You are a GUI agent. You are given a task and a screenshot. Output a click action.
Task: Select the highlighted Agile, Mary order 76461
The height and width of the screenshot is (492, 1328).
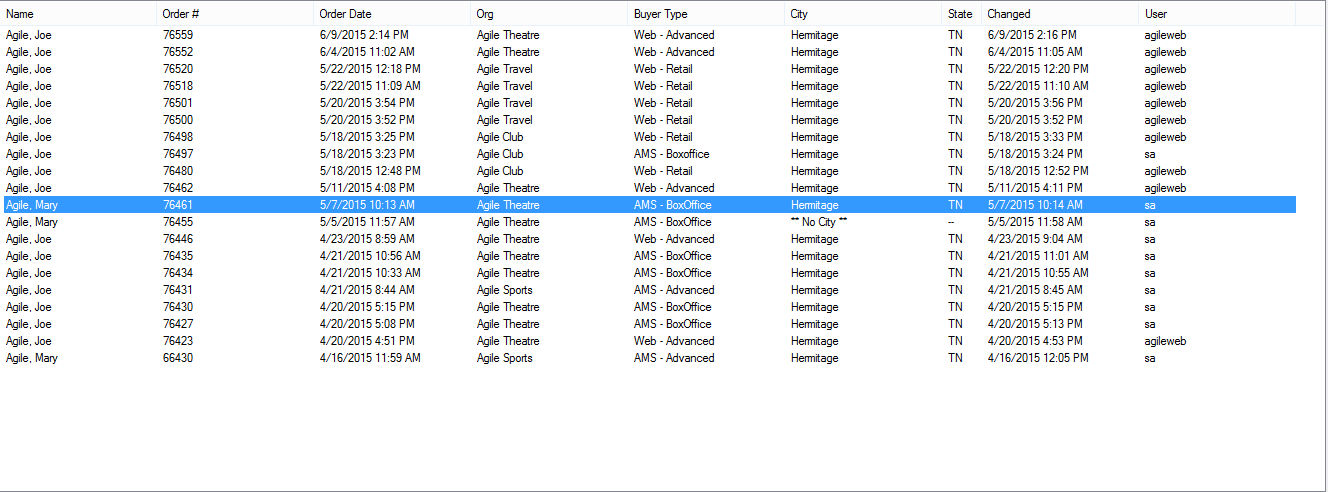(648, 205)
